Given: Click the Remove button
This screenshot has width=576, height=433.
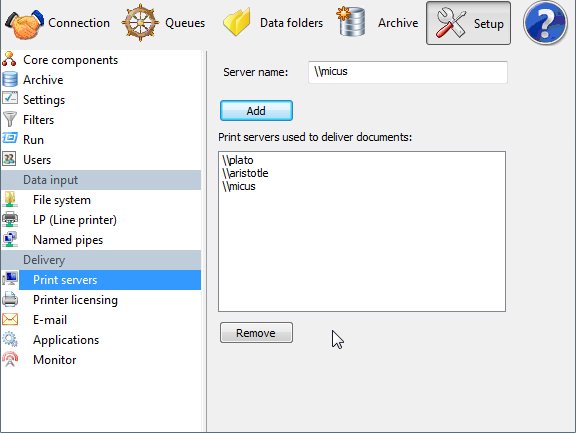Looking at the screenshot, I should (x=256, y=333).
